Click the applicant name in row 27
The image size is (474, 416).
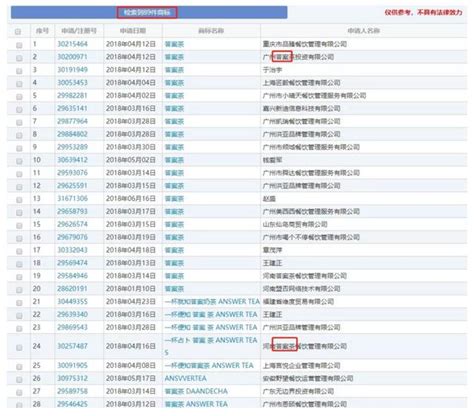[298, 391]
